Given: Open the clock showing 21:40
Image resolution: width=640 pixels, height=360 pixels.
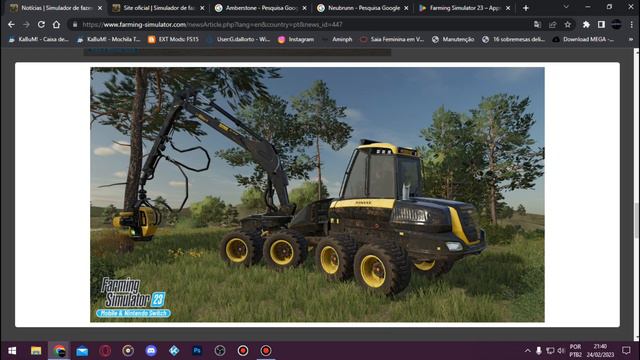Looking at the screenshot, I should (600, 351).
